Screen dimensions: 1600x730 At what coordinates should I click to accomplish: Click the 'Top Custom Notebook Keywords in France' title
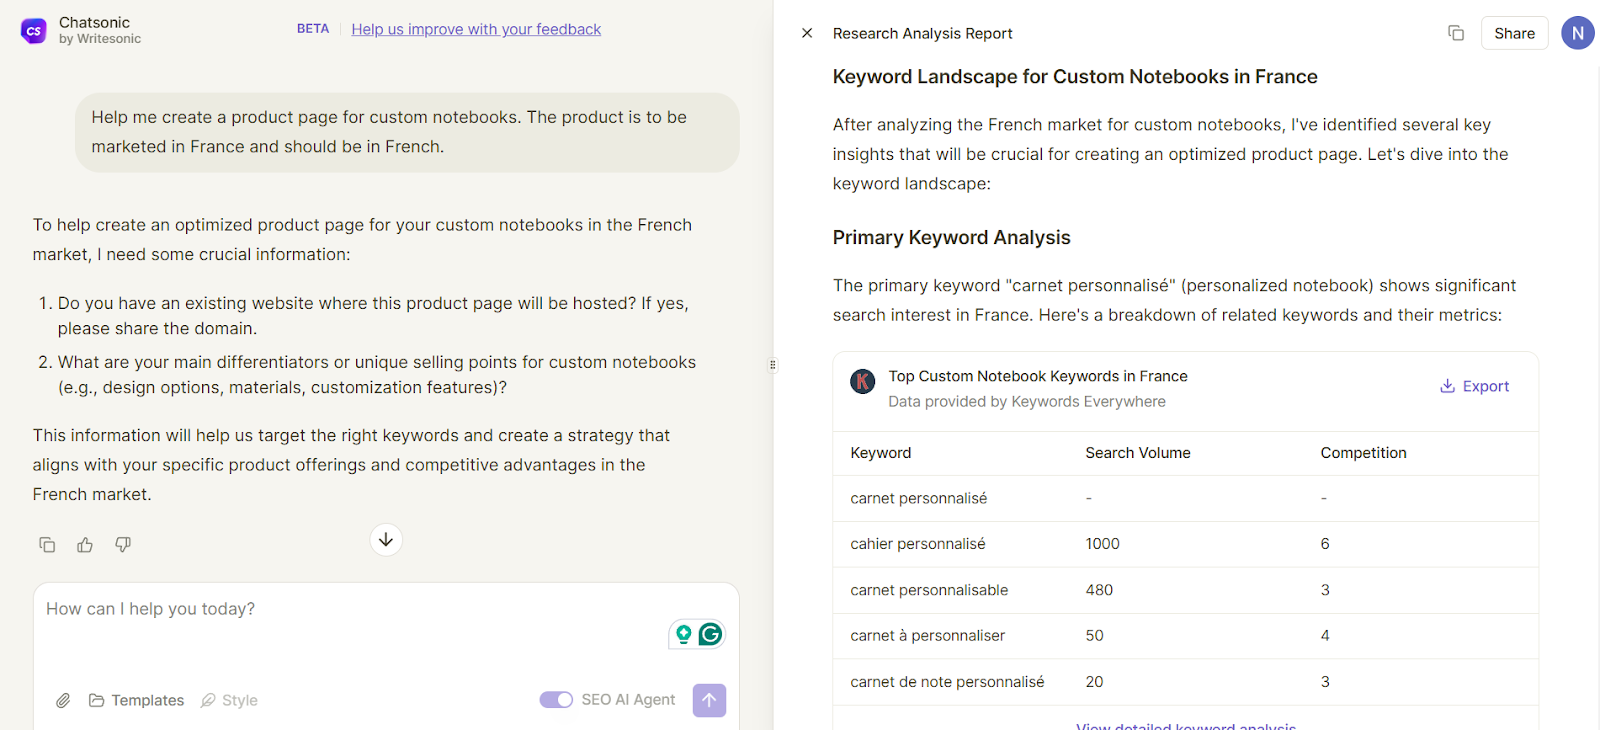[x=1038, y=376]
